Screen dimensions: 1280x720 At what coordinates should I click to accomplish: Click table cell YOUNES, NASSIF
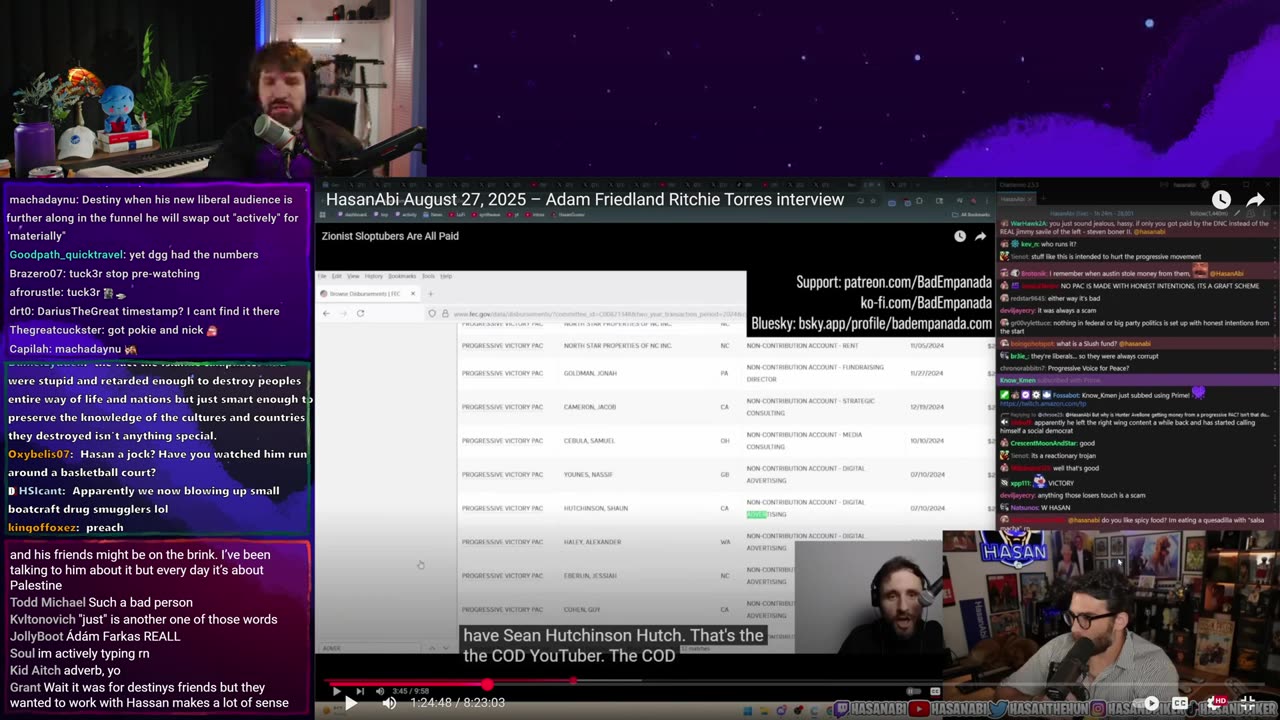pyautogui.click(x=588, y=474)
